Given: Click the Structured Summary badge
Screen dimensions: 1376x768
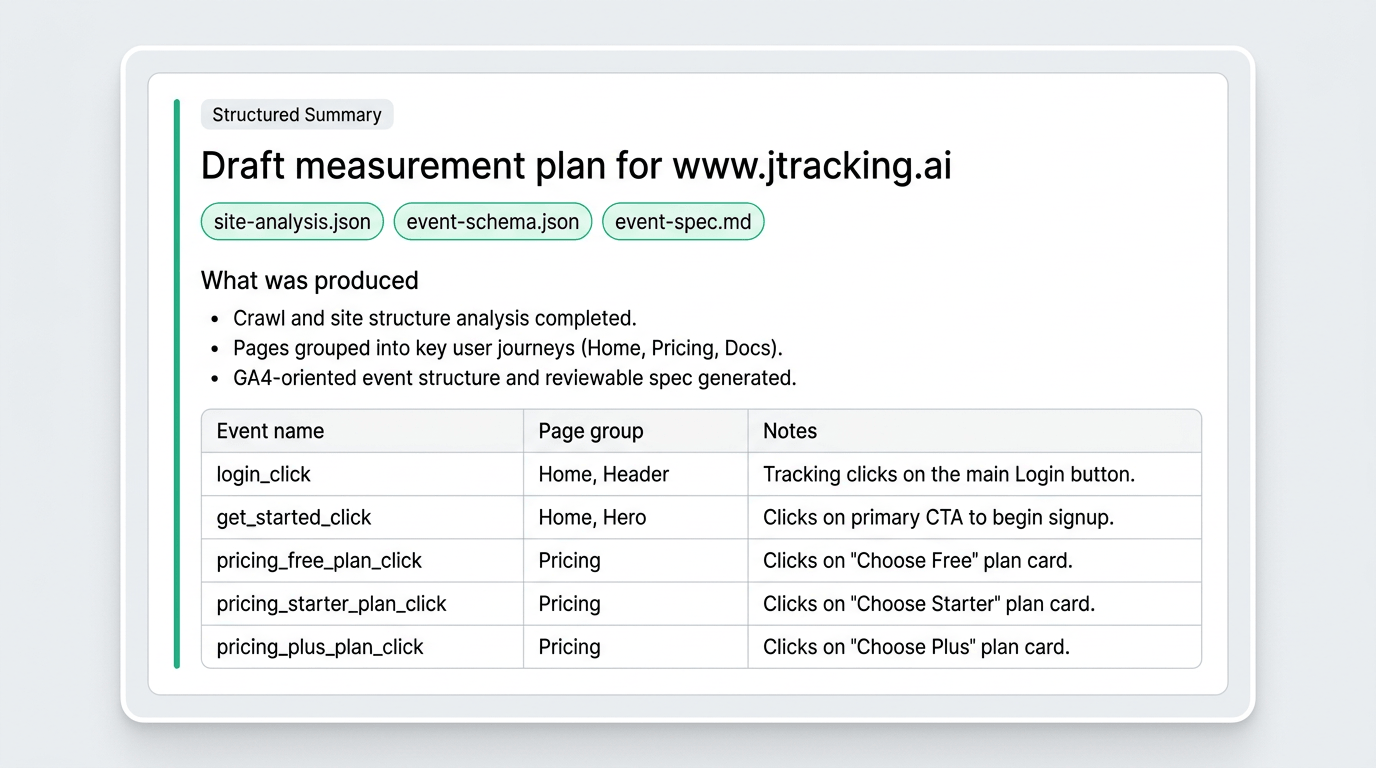Looking at the screenshot, I should [x=296, y=114].
